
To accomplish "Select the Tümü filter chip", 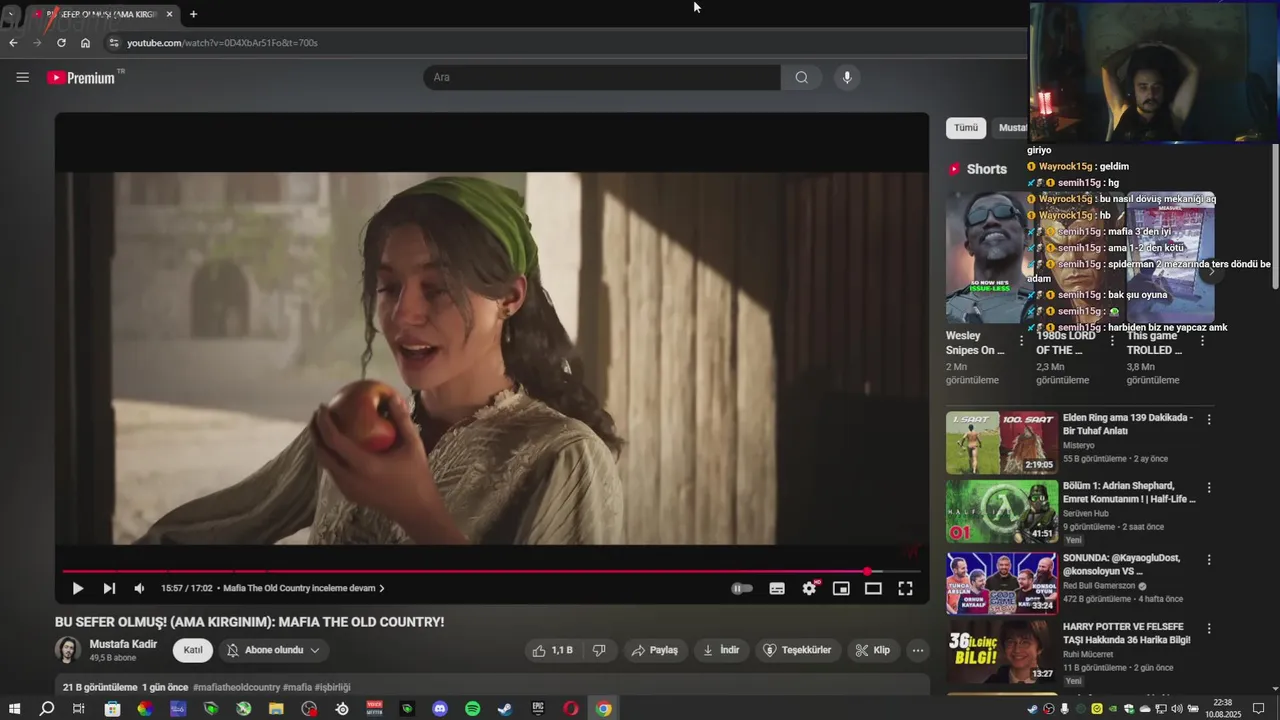I will click(966, 128).
